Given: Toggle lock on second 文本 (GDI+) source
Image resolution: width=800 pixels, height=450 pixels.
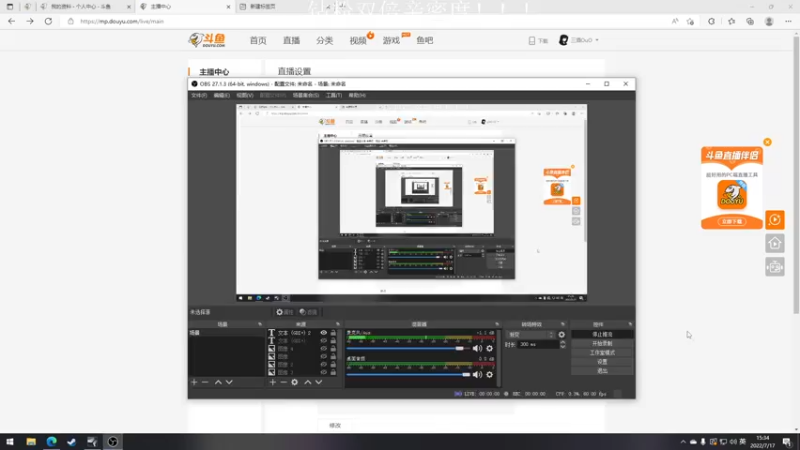Looking at the screenshot, I should [x=333, y=341].
